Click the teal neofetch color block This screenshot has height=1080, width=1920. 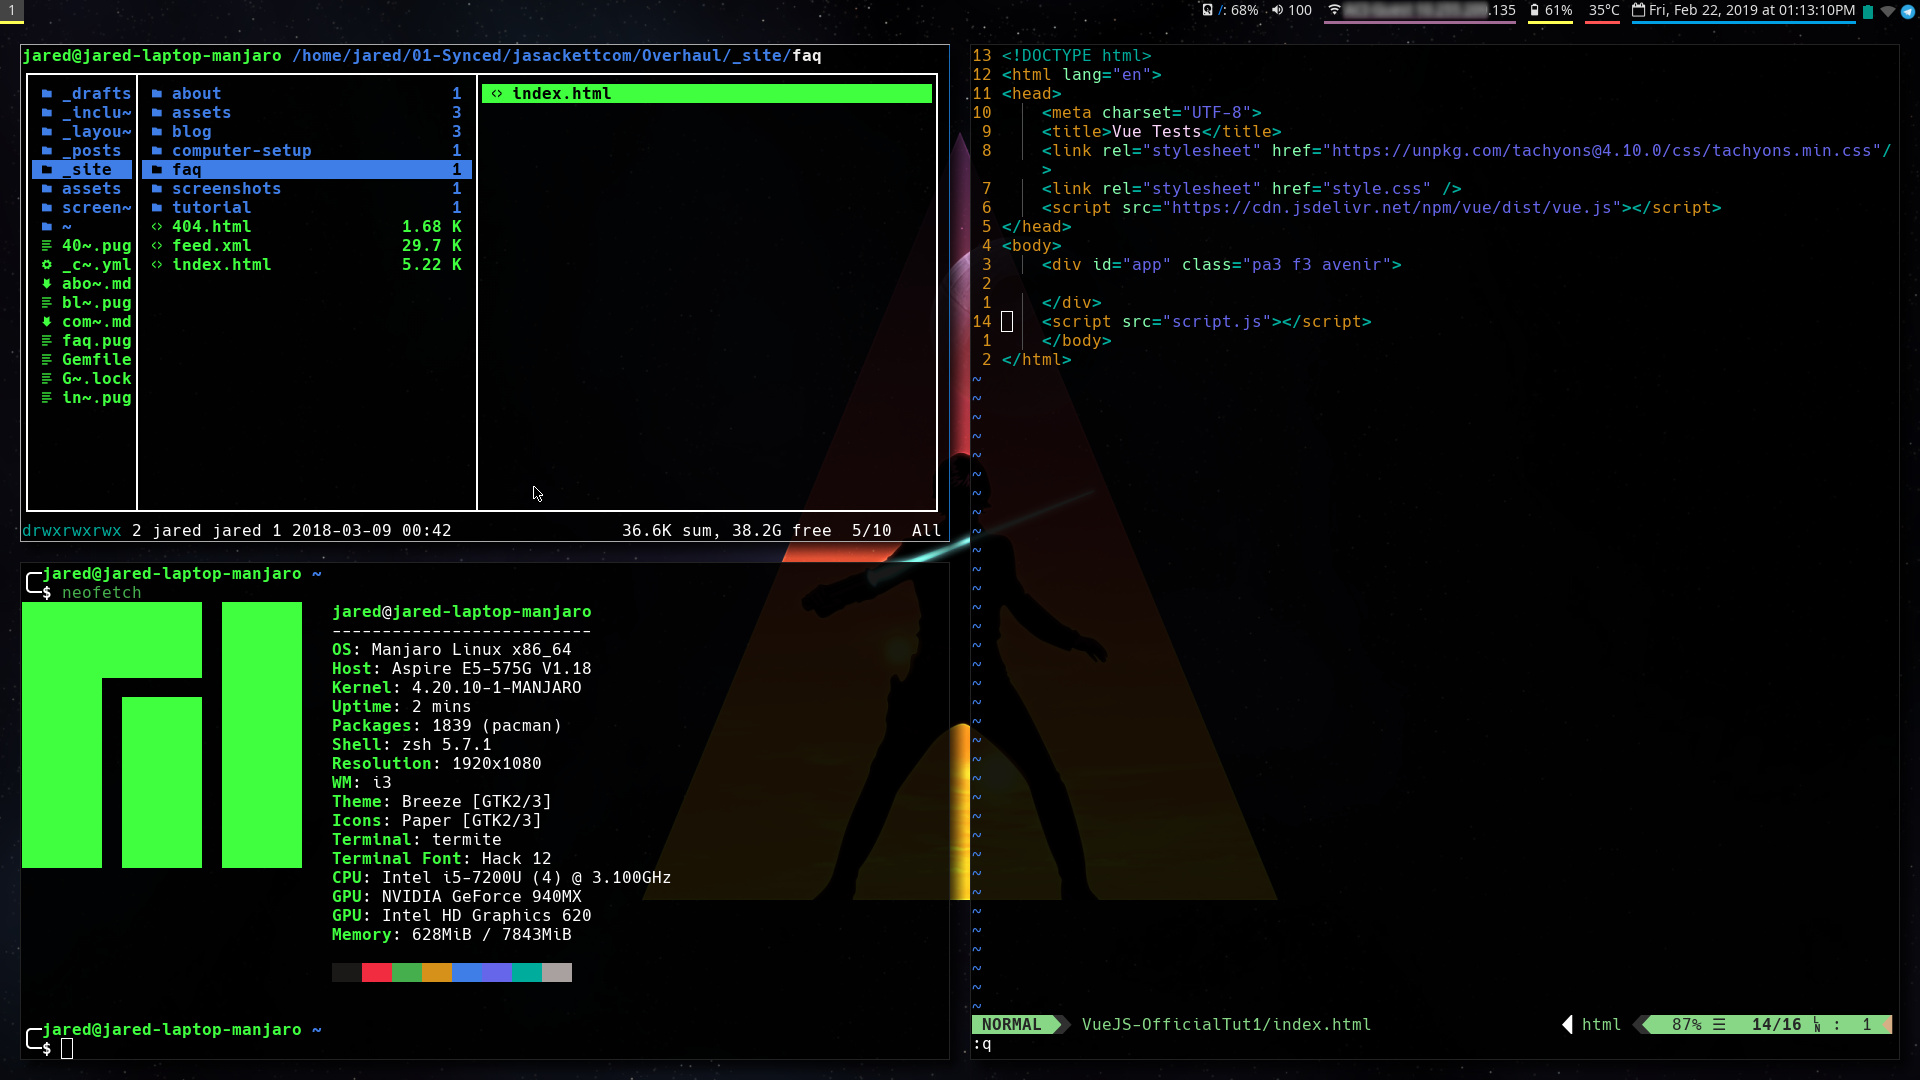(527, 973)
